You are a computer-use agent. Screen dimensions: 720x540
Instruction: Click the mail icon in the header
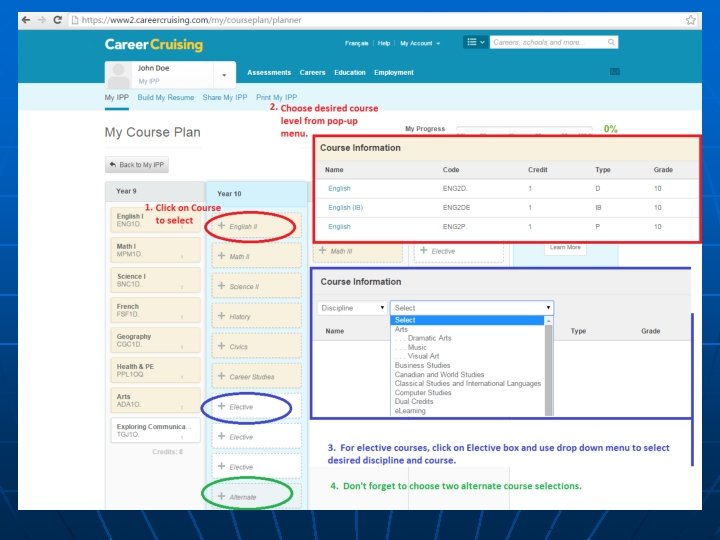point(615,71)
